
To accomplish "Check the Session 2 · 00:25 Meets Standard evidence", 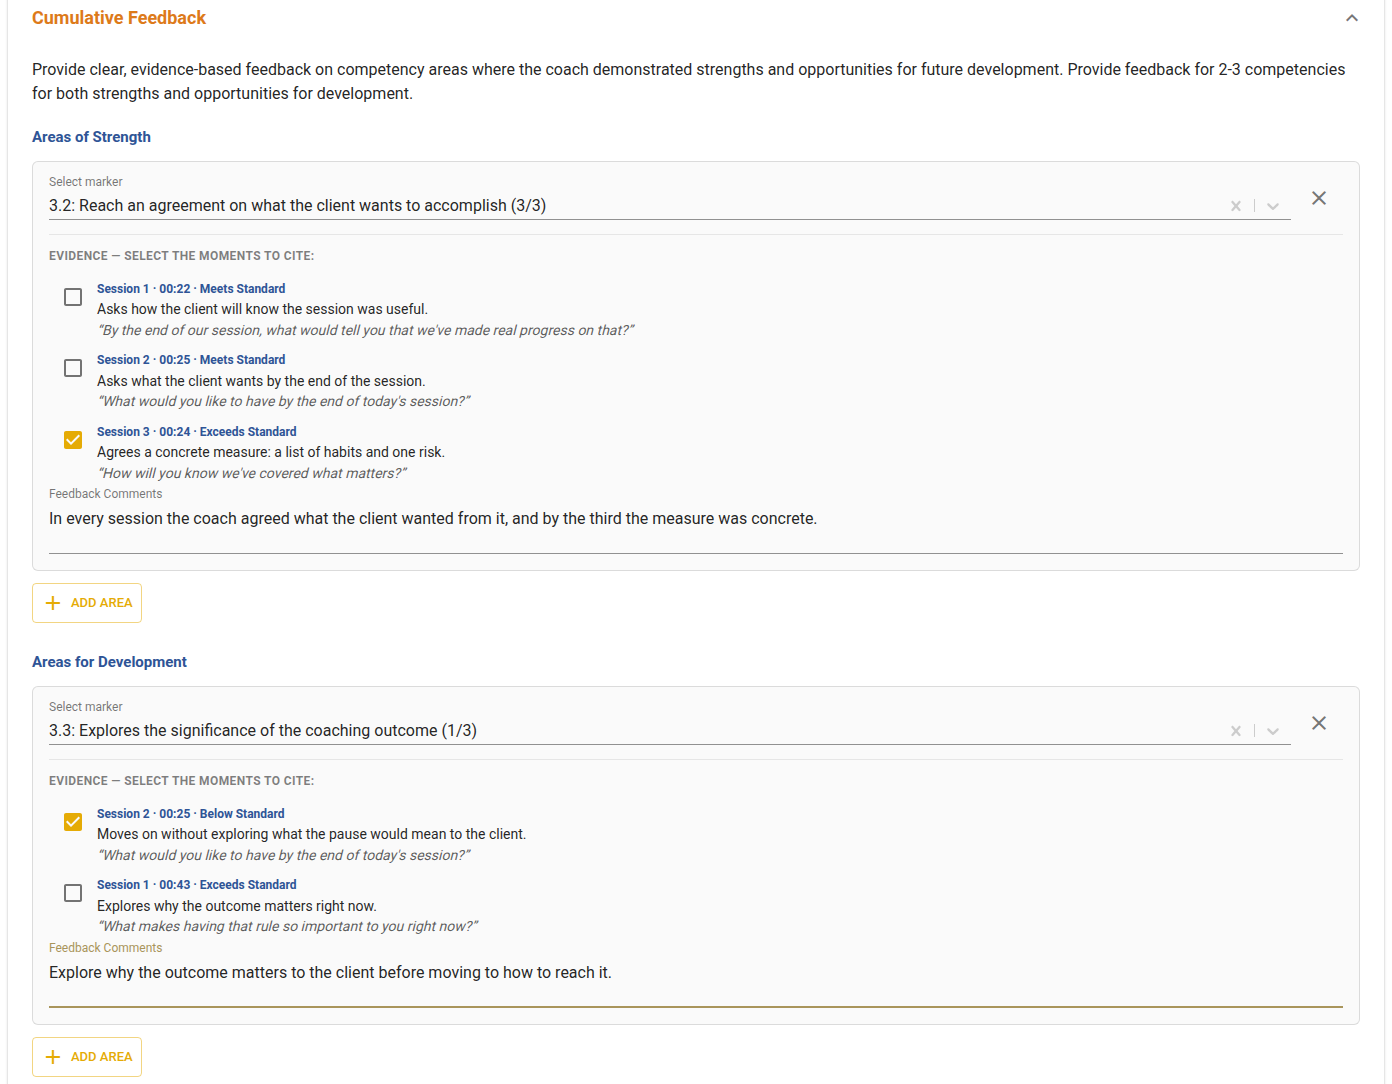I will tap(73, 368).
